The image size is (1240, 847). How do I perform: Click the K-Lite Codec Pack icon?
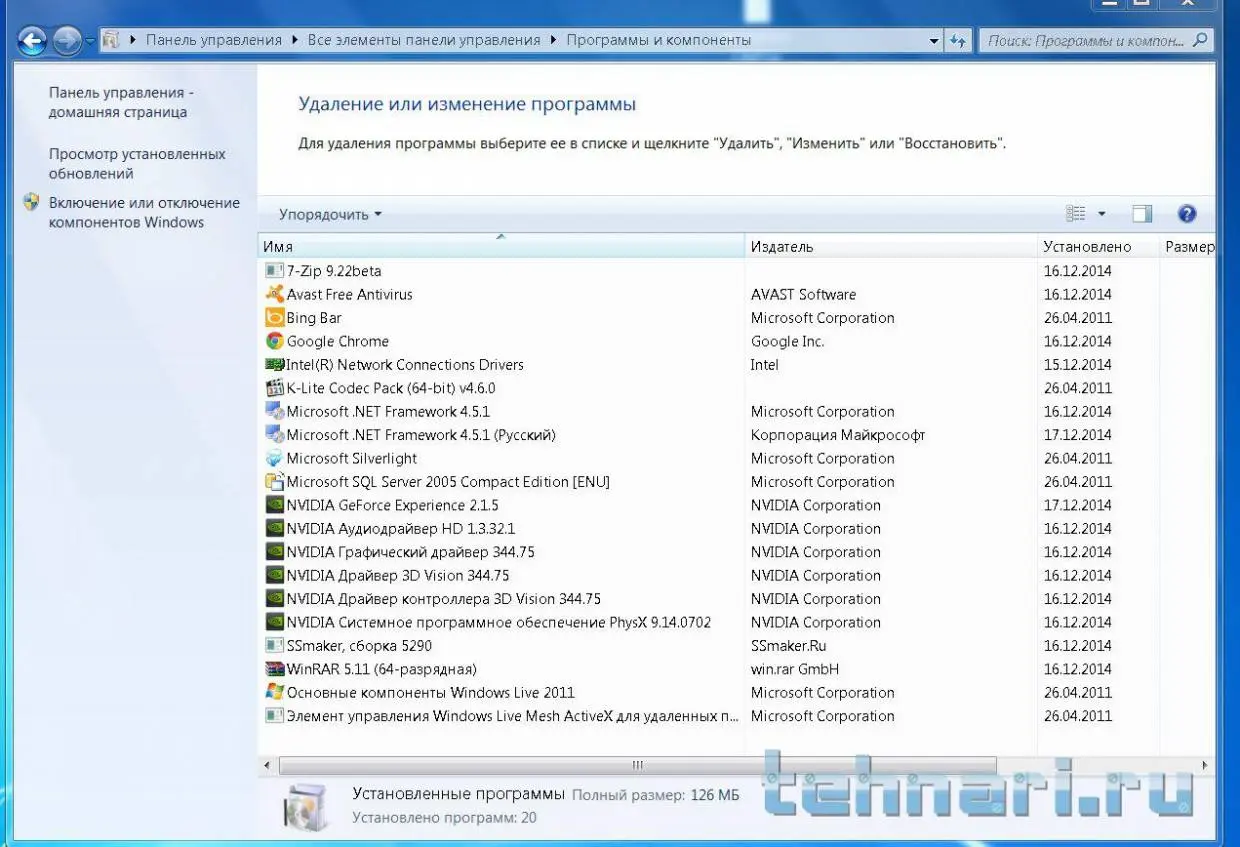coord(274,388)
